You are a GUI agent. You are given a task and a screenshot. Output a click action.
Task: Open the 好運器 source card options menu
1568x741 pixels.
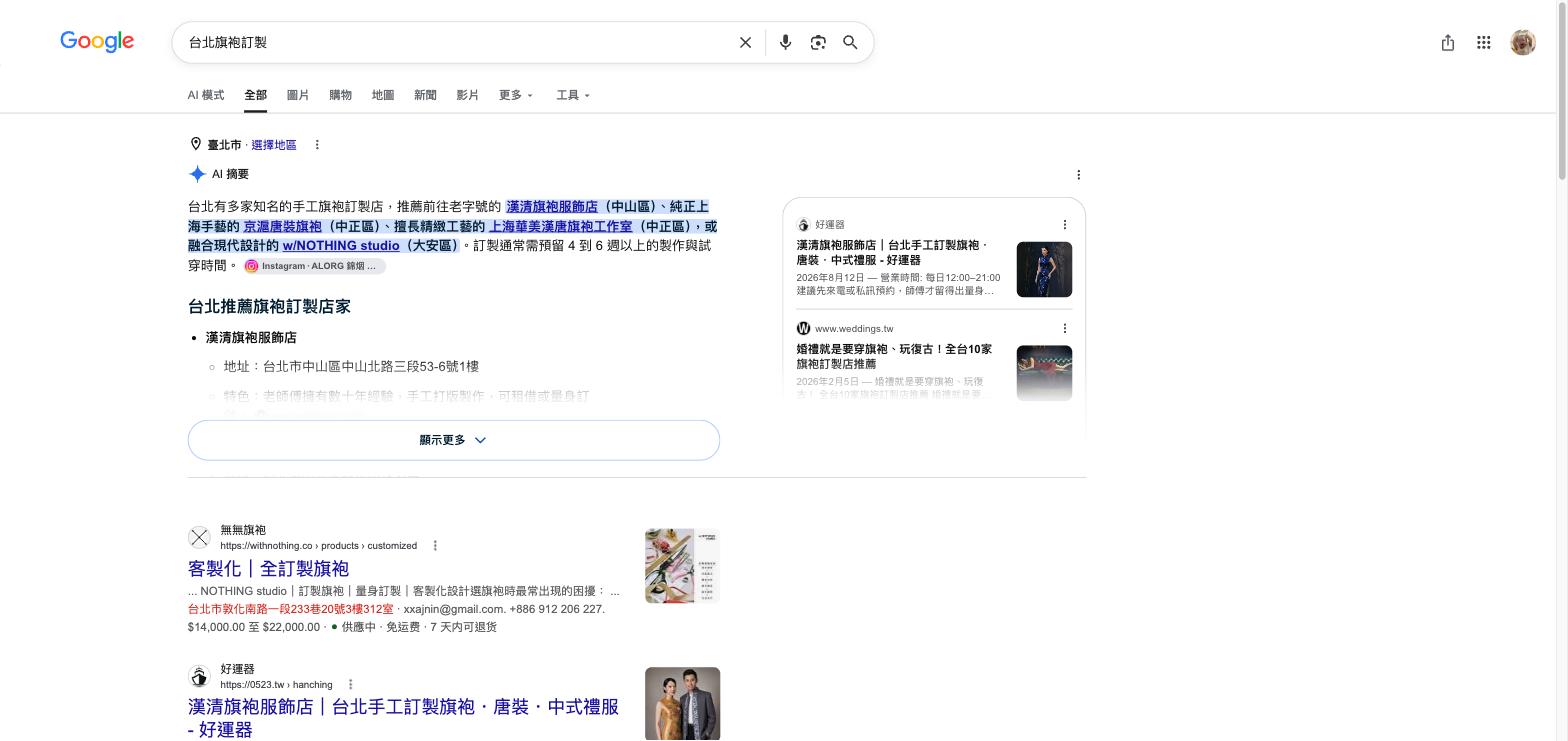(x=1064, y=225)
